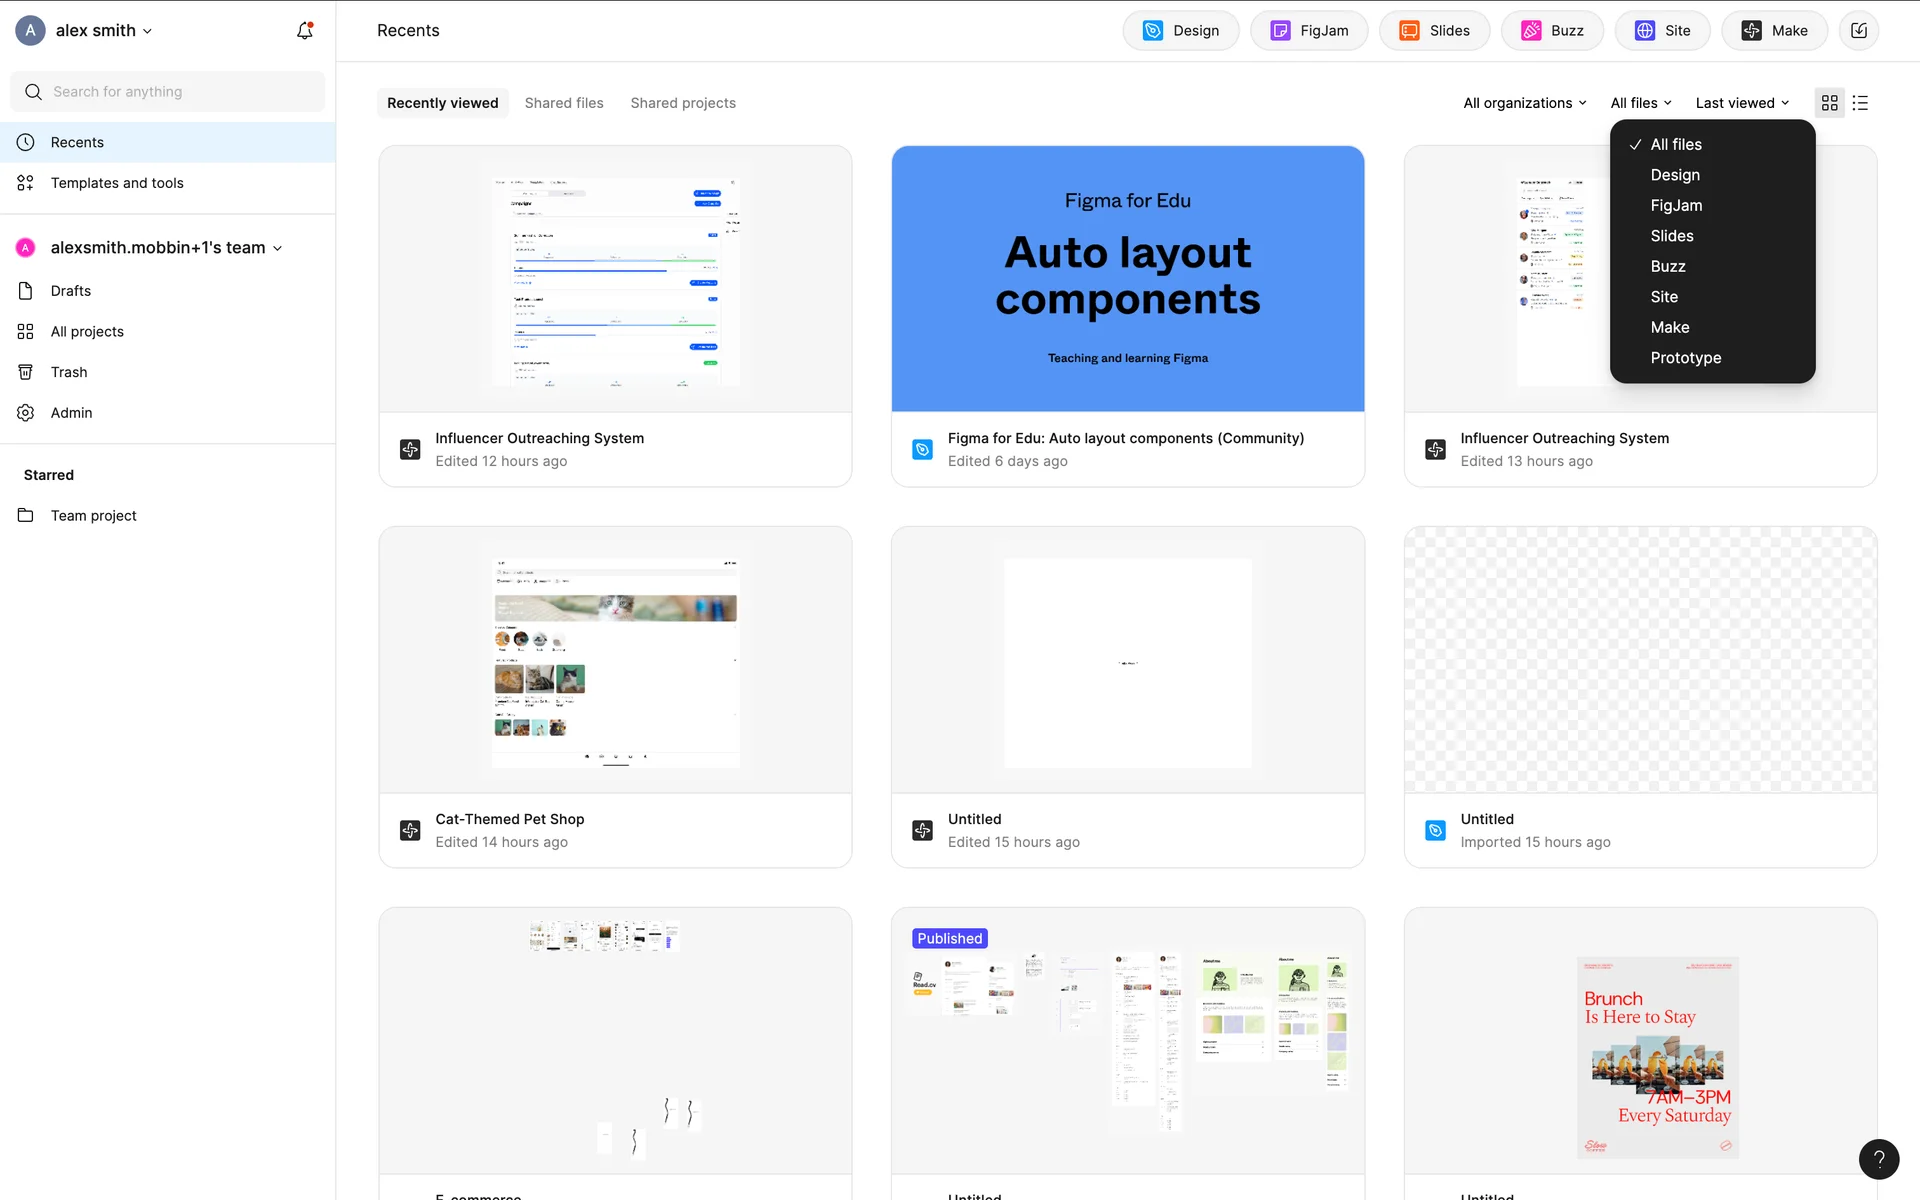The image size is (1920, 1200).
Task: Click the Trash icon in sidebar
Action: pyautogui.click(x=26, y=372)
